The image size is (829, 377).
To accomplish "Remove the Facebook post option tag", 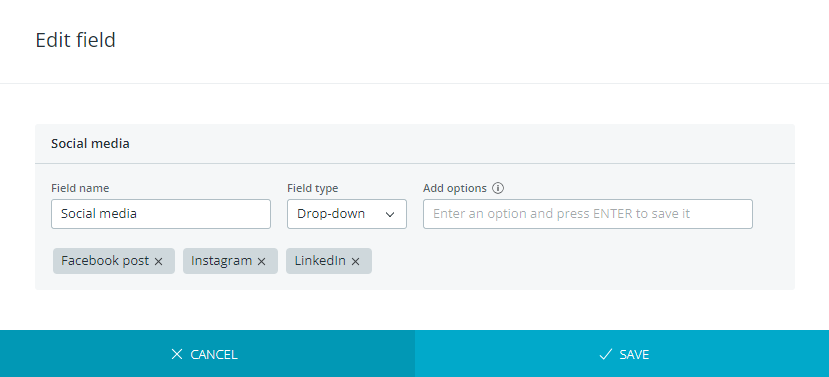I will point(159,261).
